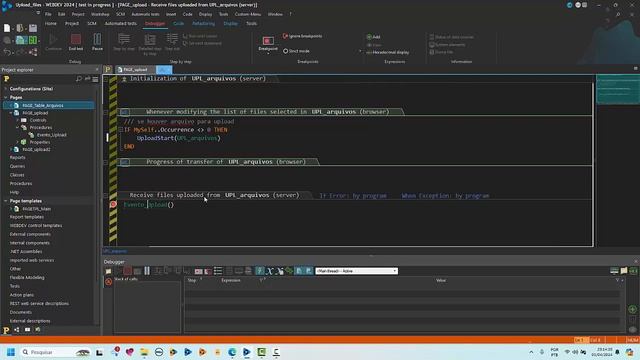Open Windows Start menu
This screenshot has height=360, width=640.
pyautogui.click(x=11, y=352)
